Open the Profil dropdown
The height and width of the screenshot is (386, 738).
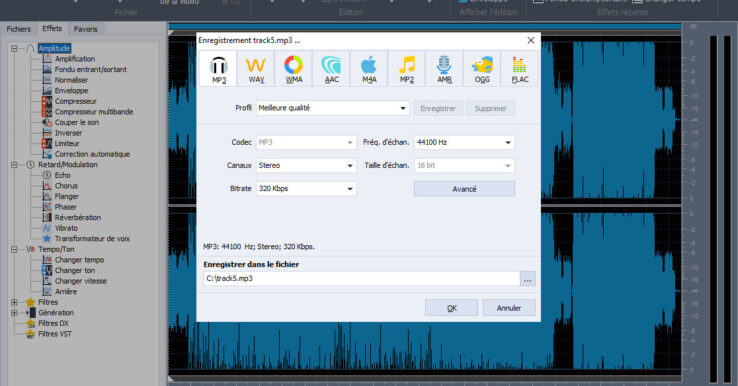point(332,108)
